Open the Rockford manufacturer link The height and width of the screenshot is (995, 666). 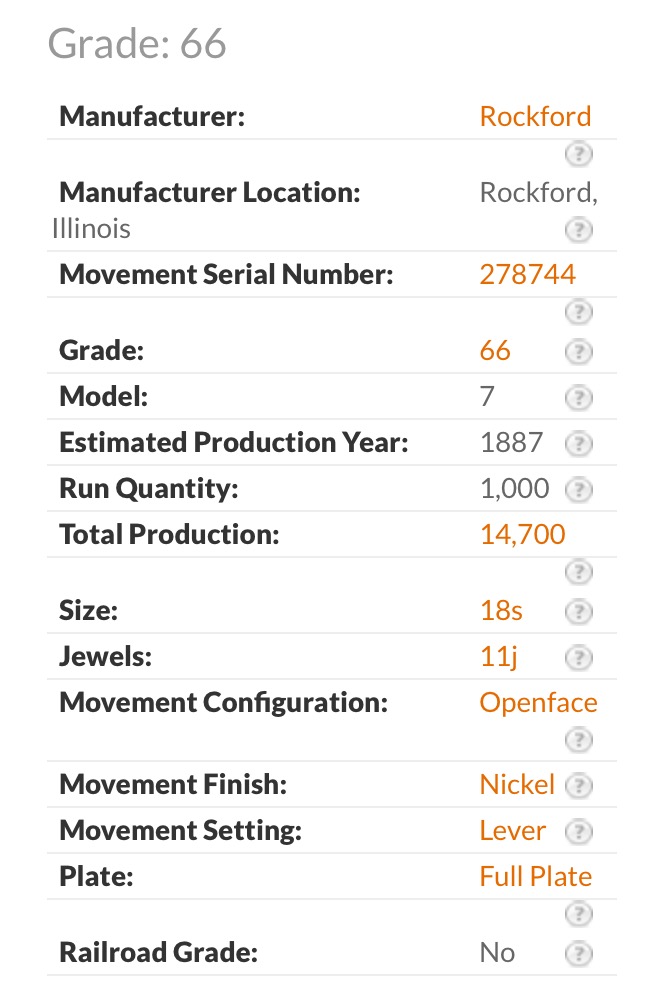pos(535,116)
